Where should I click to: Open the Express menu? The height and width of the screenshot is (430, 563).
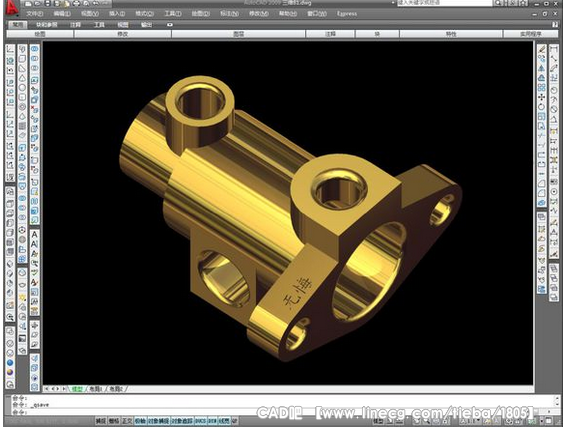(347, 14)
